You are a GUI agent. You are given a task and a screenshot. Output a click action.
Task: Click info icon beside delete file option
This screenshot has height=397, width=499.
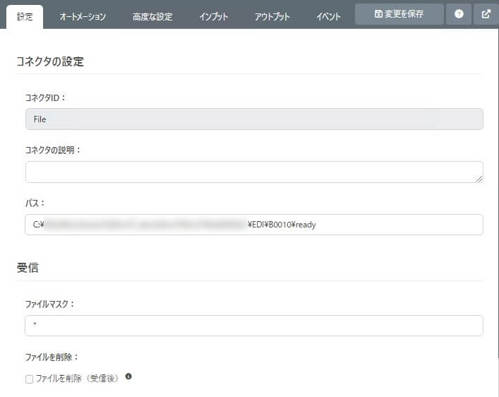[128, 376]
